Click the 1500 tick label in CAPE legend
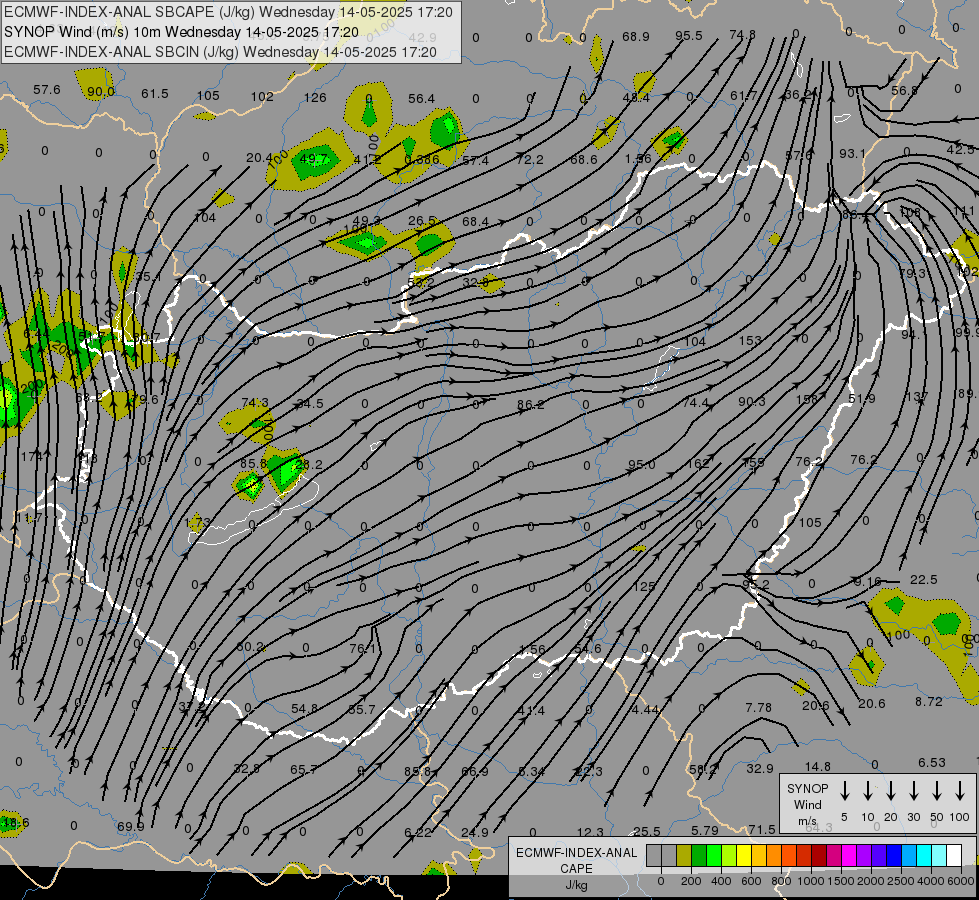 tap(841, 881)
